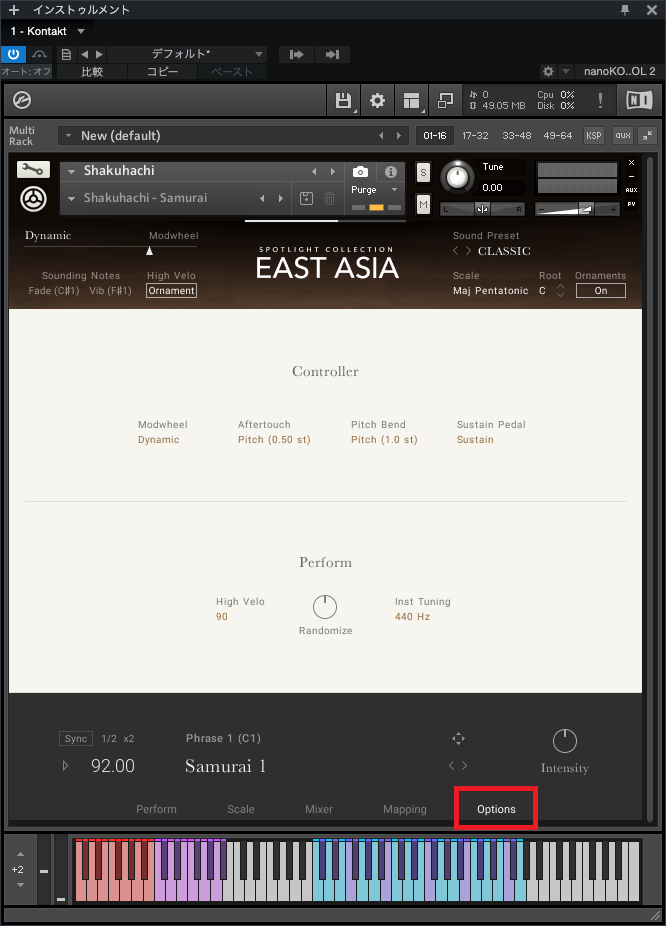
Task: Open the workspace layout view icon
Action: (412, 100)
